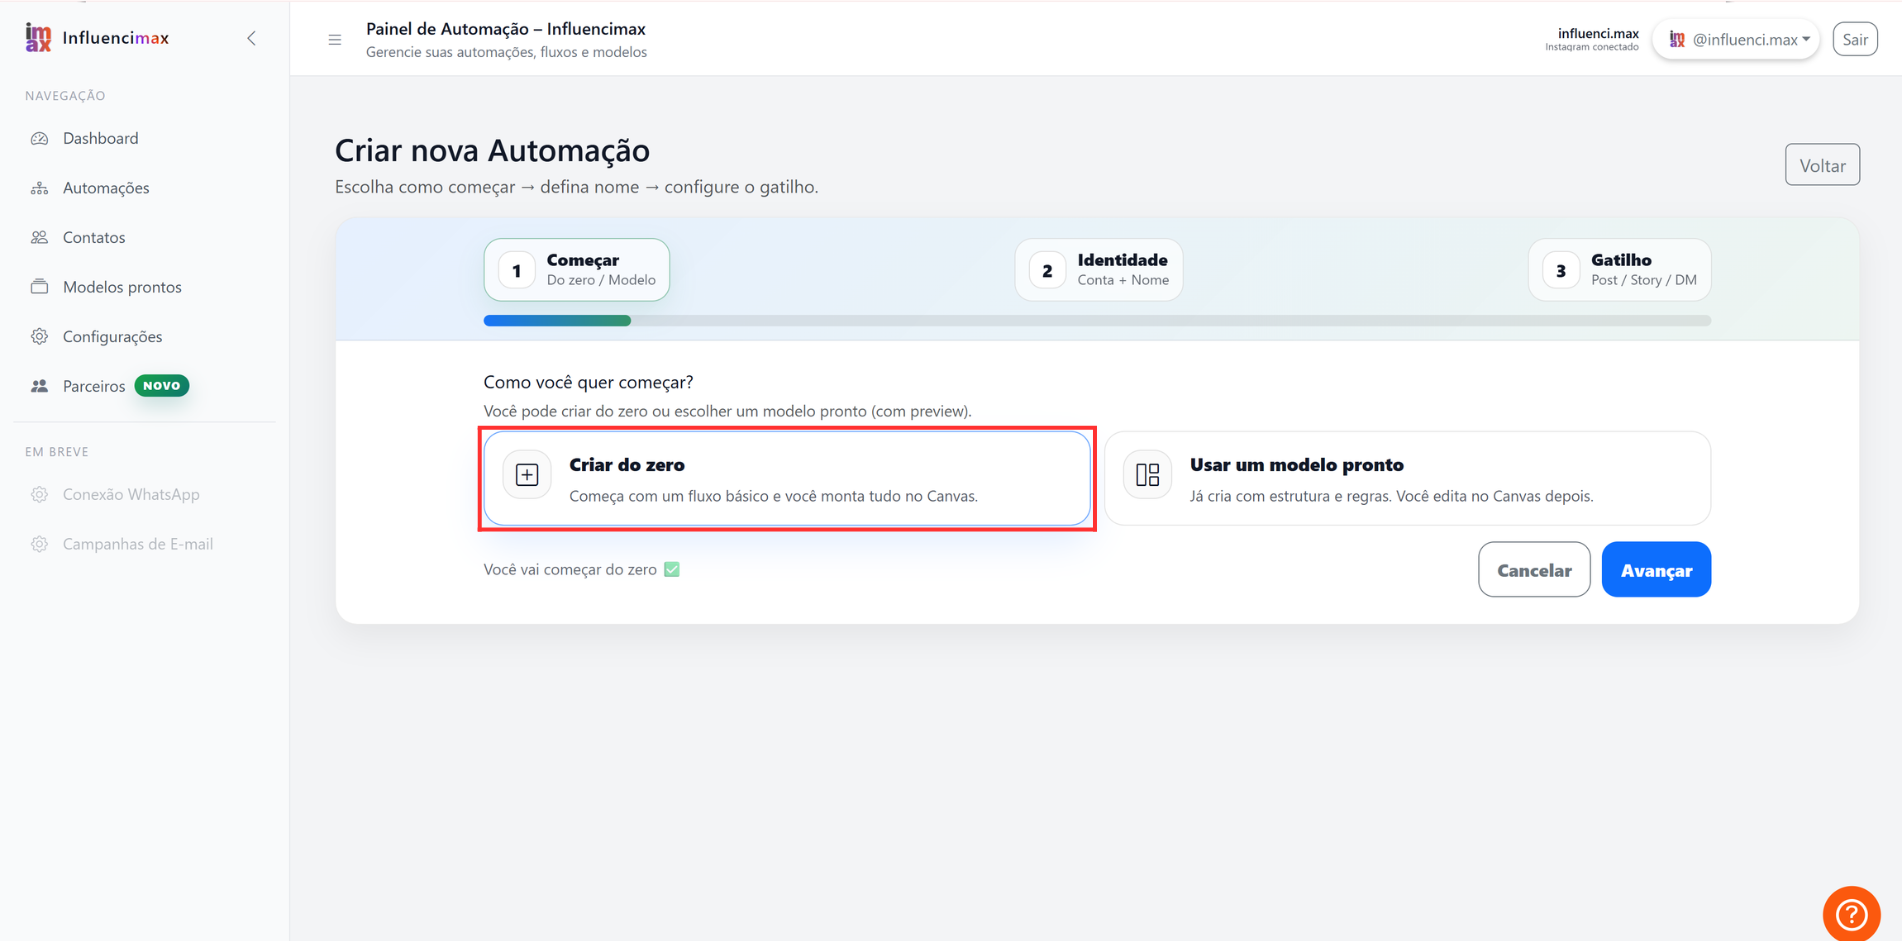Click the Campanhas de E-mail gear icon
This screenshot has width=1902, height=941.
pyautogui.click(x=40, y=544)
